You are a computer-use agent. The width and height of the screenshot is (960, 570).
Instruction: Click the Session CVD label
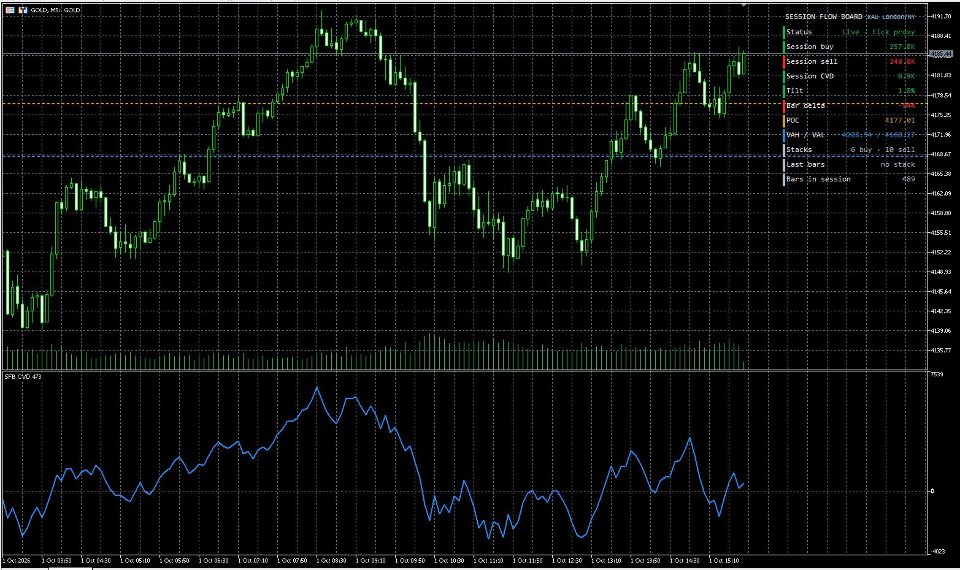pyautogui.click(x=810, y=76)
